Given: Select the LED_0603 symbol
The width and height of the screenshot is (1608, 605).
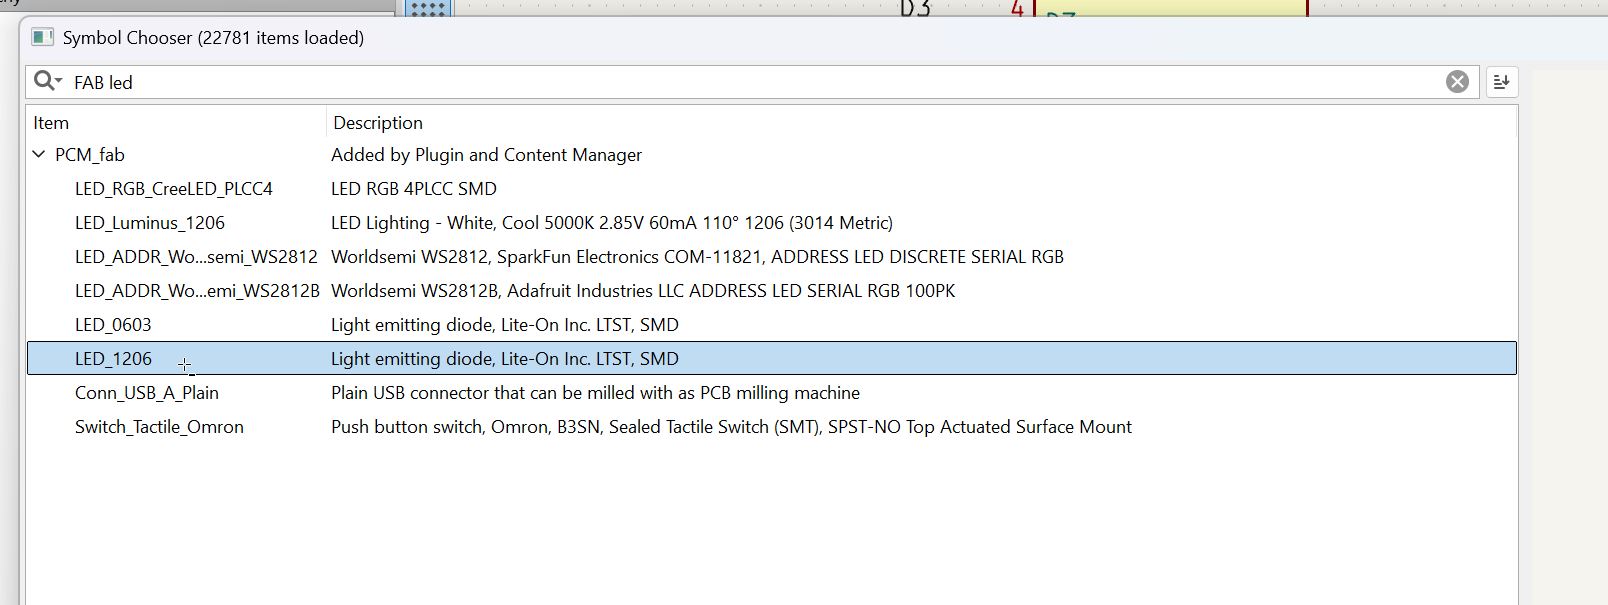Looking at the screenshot, I should [113, 325].
